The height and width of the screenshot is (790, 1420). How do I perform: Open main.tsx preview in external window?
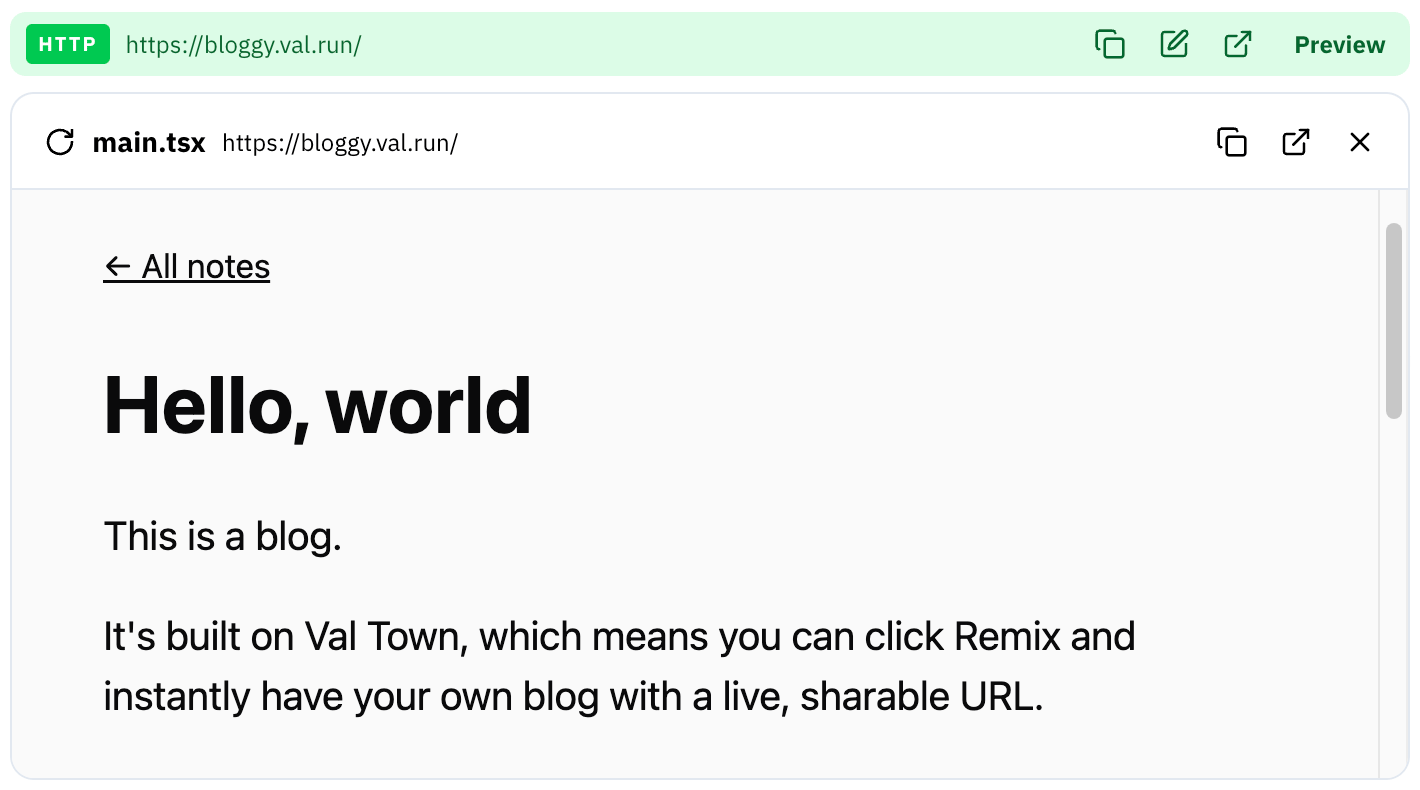coord(1296,142)
